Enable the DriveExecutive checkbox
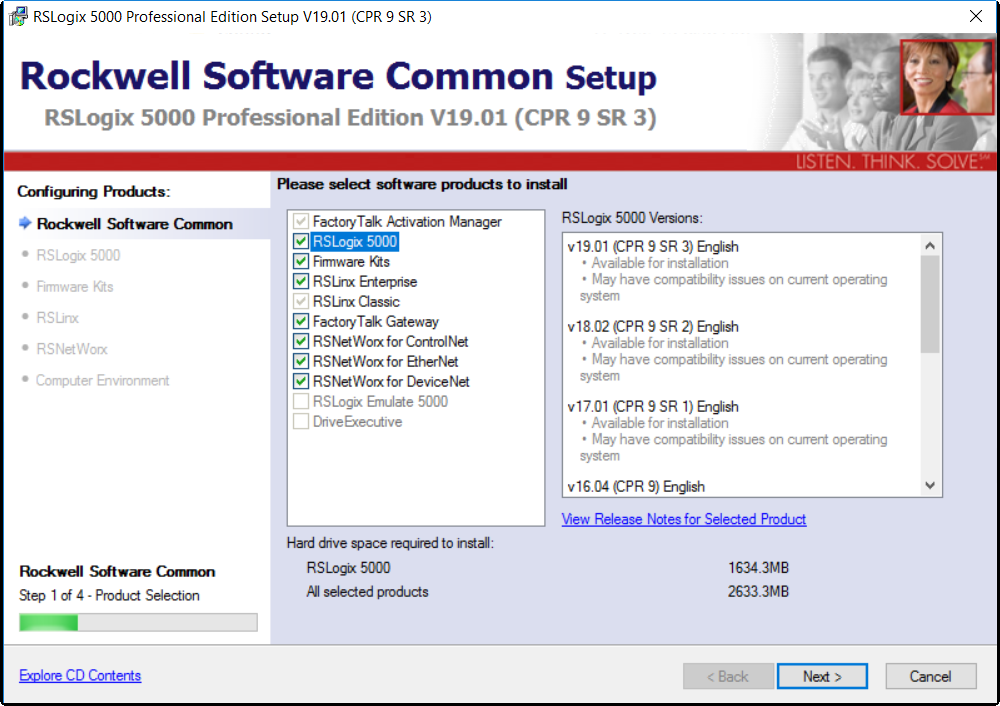 coord(300,422)
